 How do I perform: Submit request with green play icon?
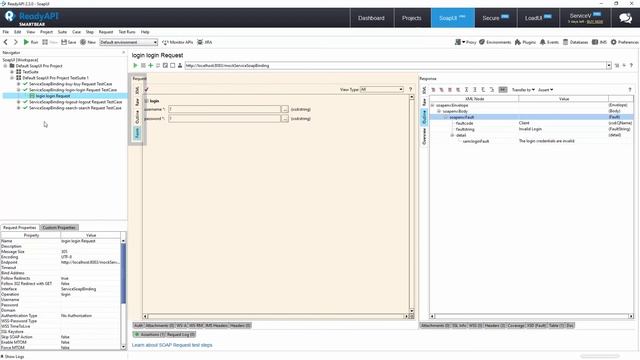coord(136,65)
